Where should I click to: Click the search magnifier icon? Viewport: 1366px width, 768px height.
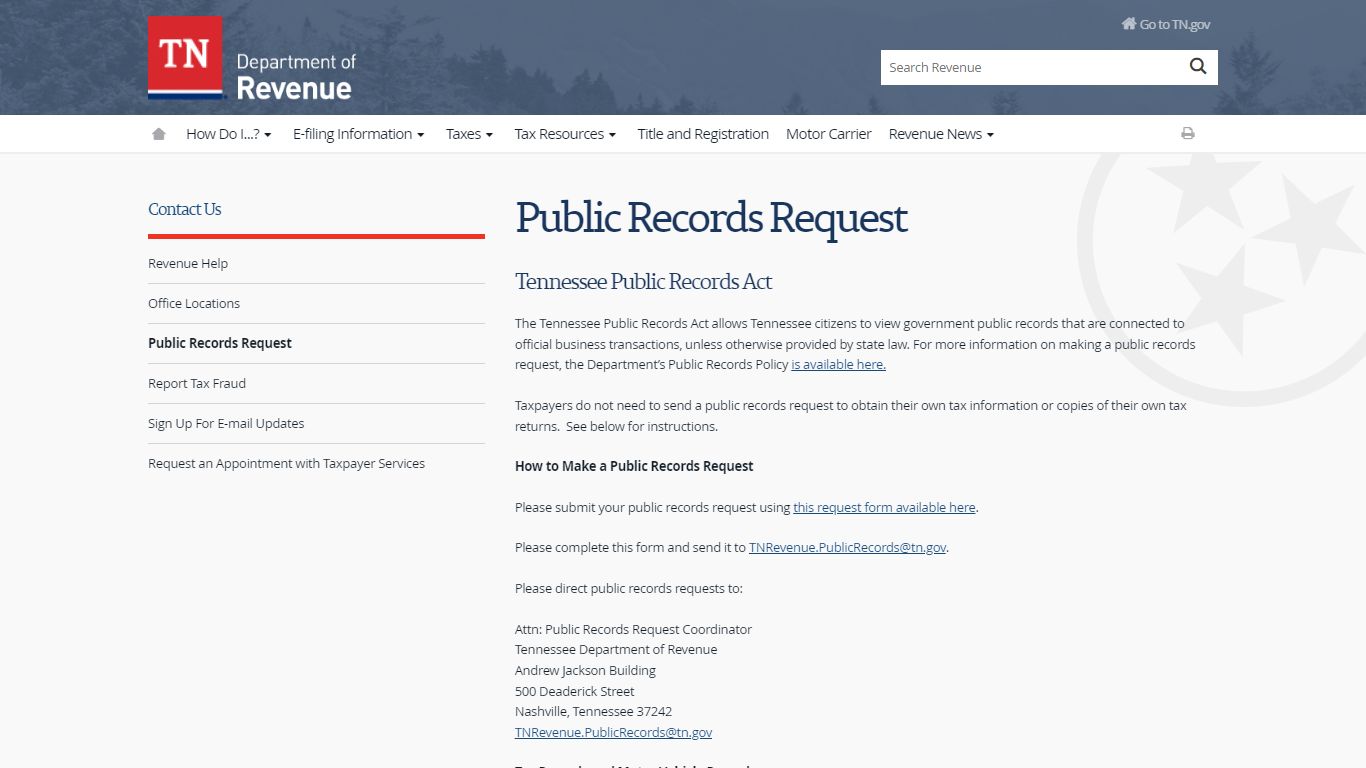pyautogui.click(x=1198, y=67)
